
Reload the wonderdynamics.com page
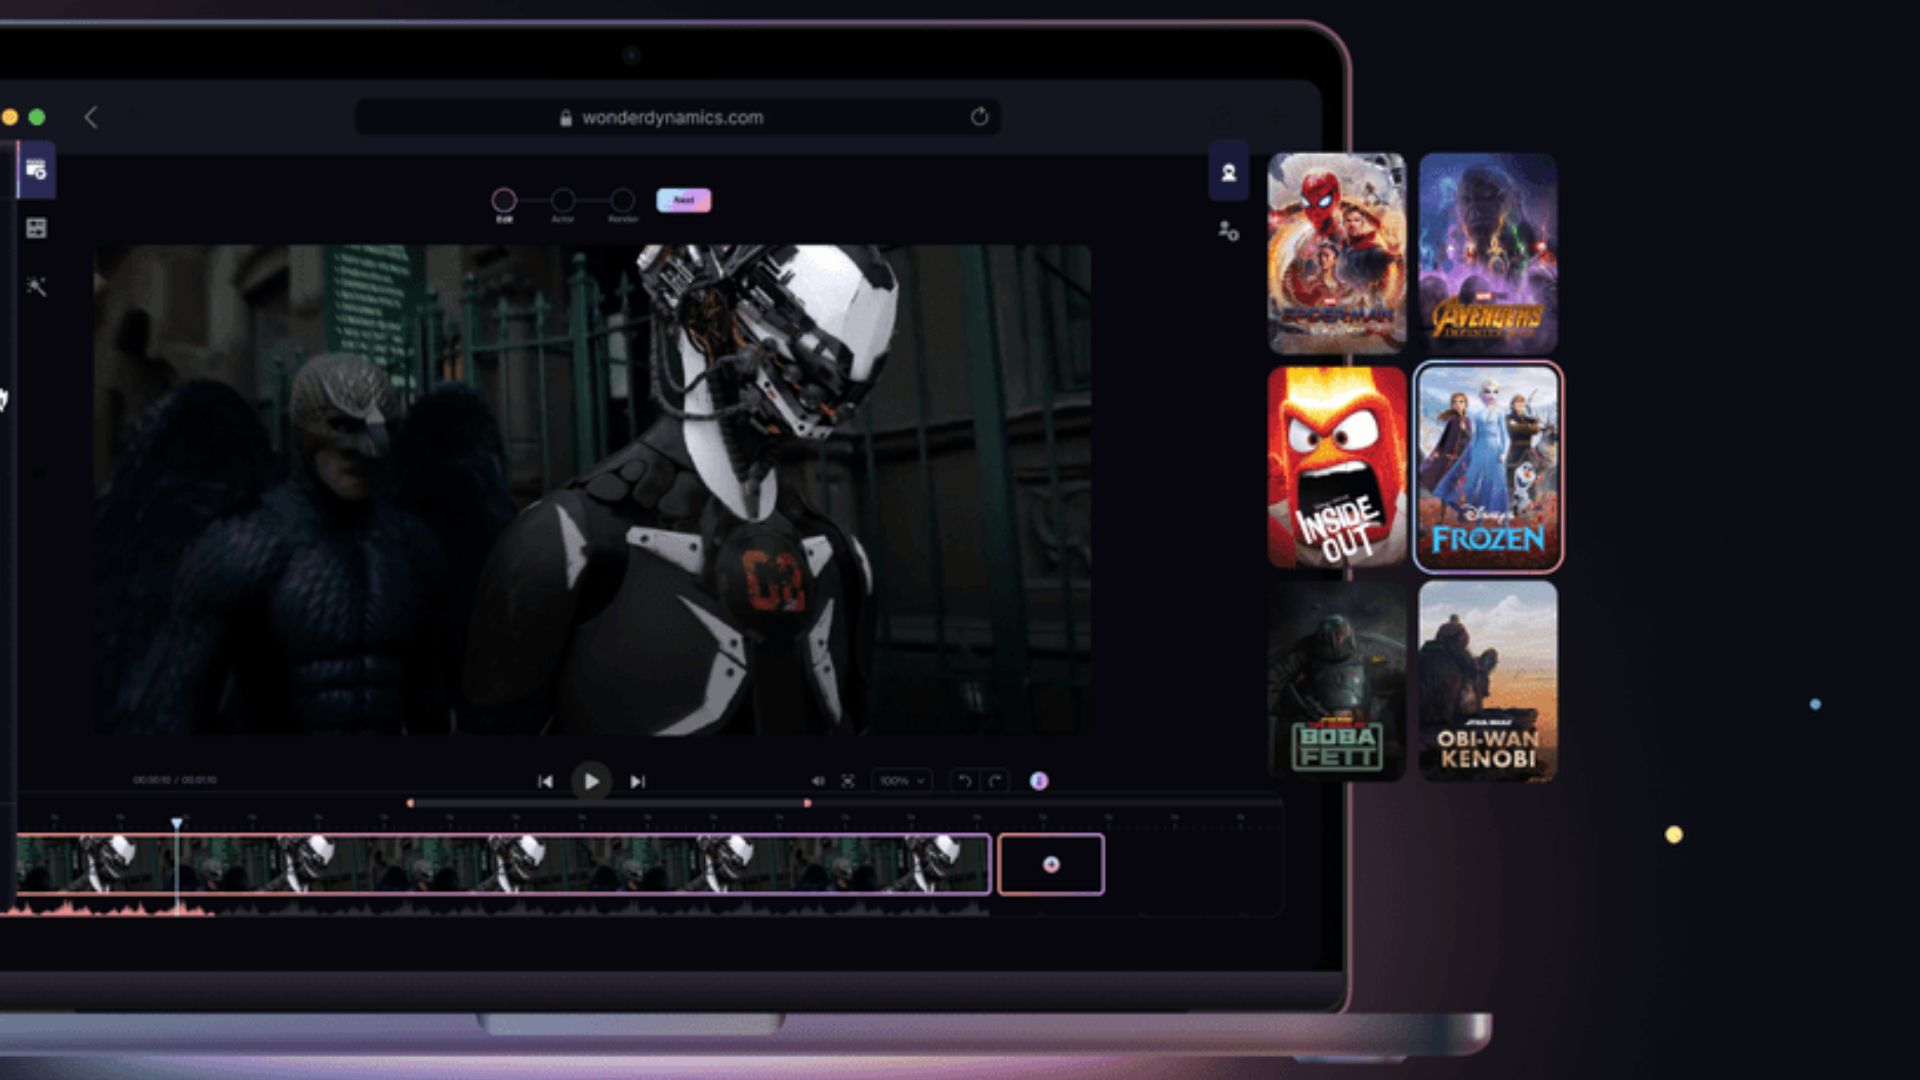point(979,117)
